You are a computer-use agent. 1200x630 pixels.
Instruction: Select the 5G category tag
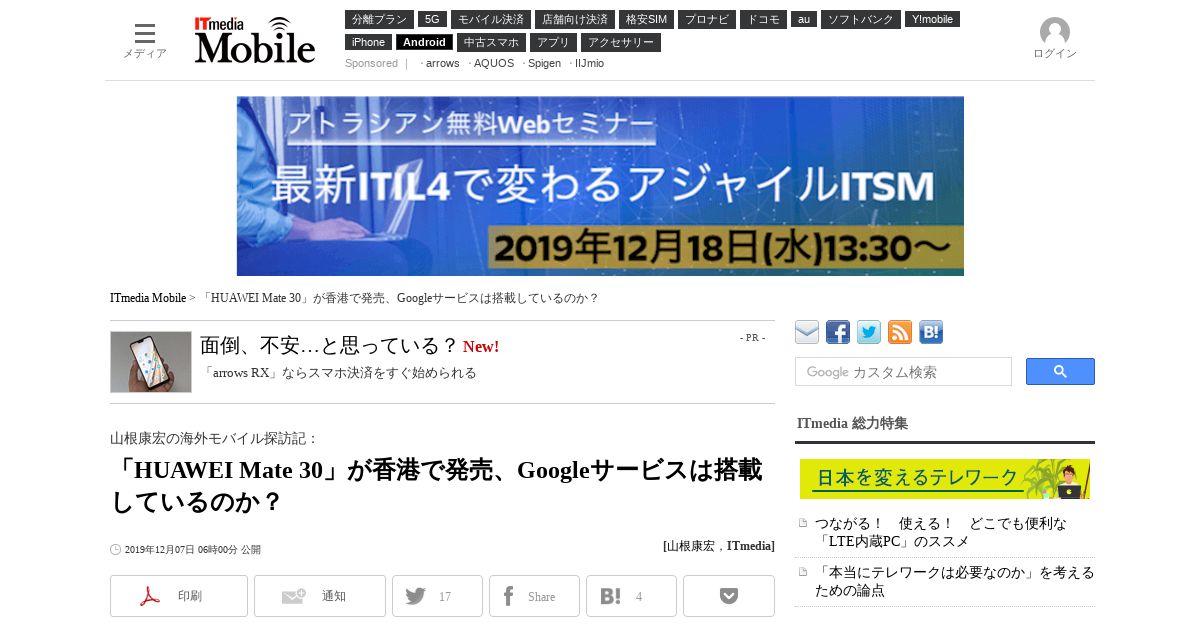(432, 19)
